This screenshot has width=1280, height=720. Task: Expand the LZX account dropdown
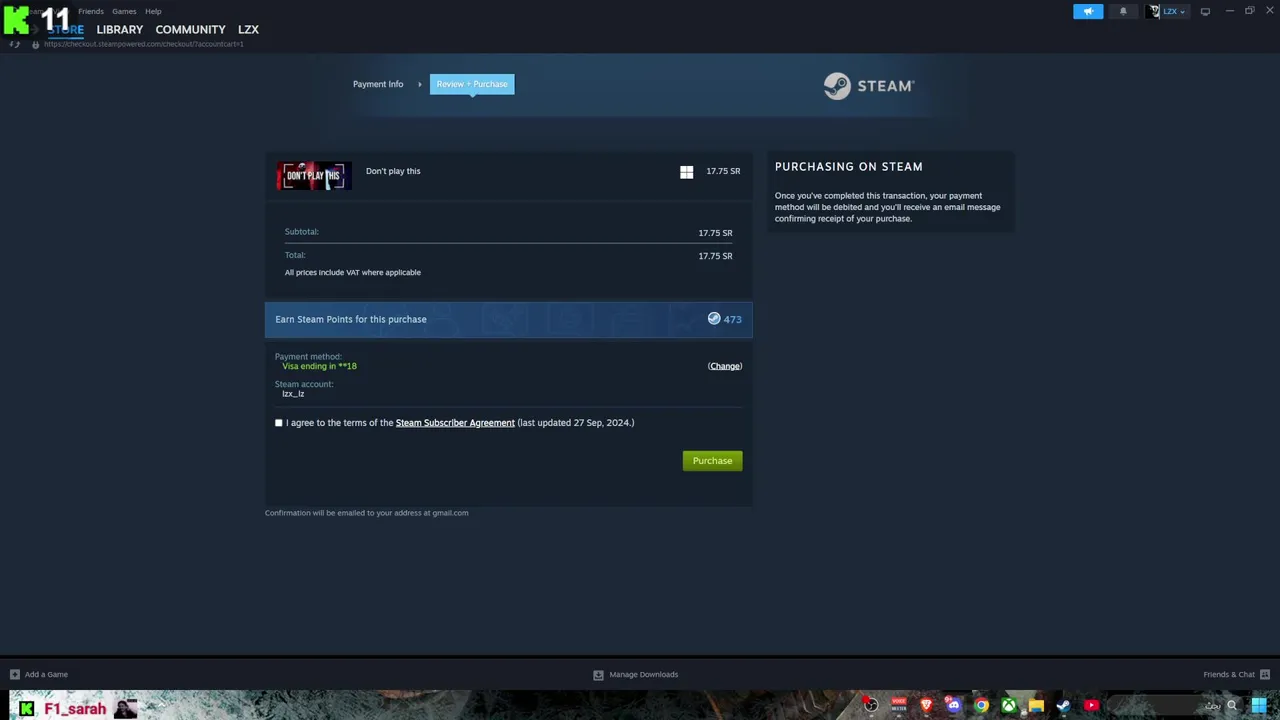pos(1174,12)
